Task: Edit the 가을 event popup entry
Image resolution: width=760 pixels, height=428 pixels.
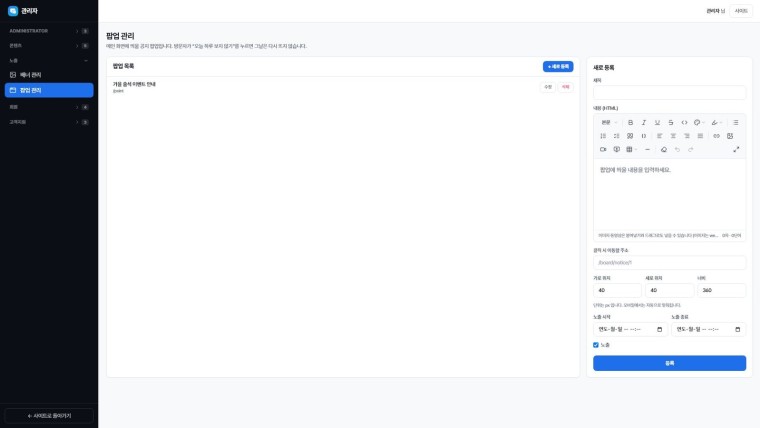Action: tap(548, 87)
